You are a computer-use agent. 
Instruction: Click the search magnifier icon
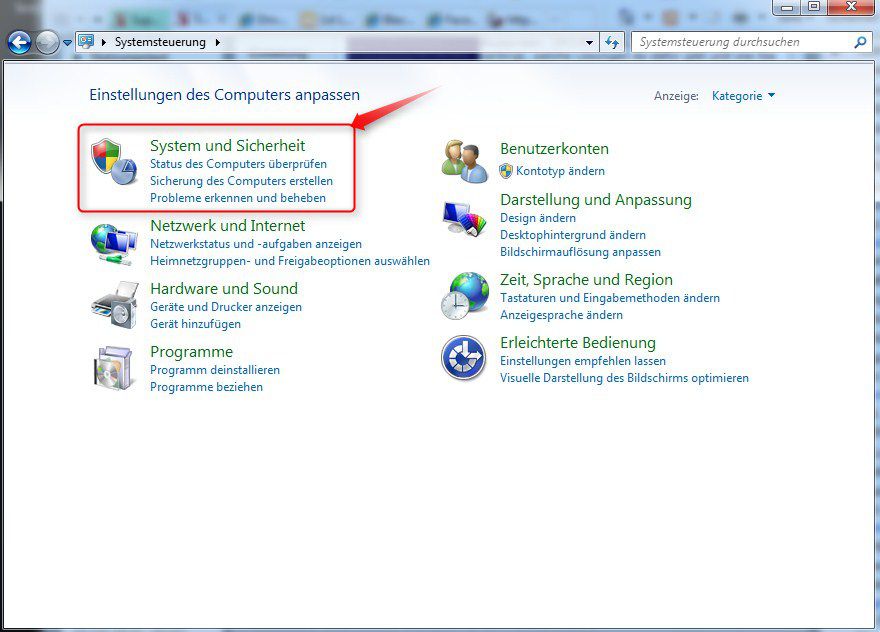[x=860, y=42]
